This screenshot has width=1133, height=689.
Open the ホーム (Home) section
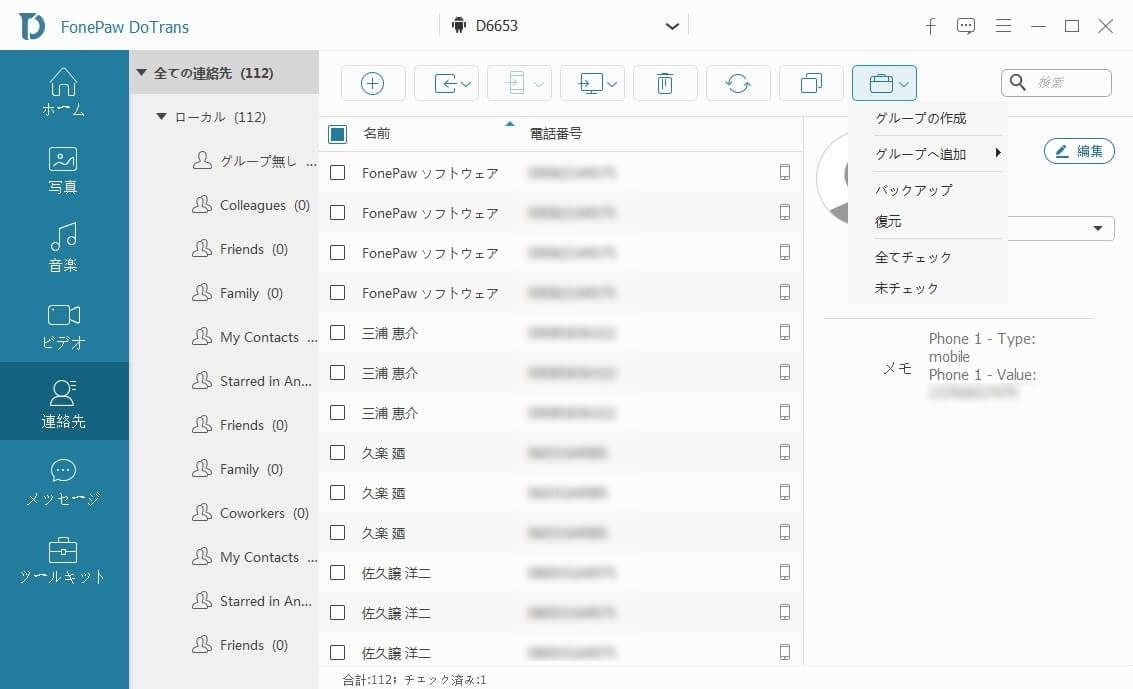coord(64,92)
